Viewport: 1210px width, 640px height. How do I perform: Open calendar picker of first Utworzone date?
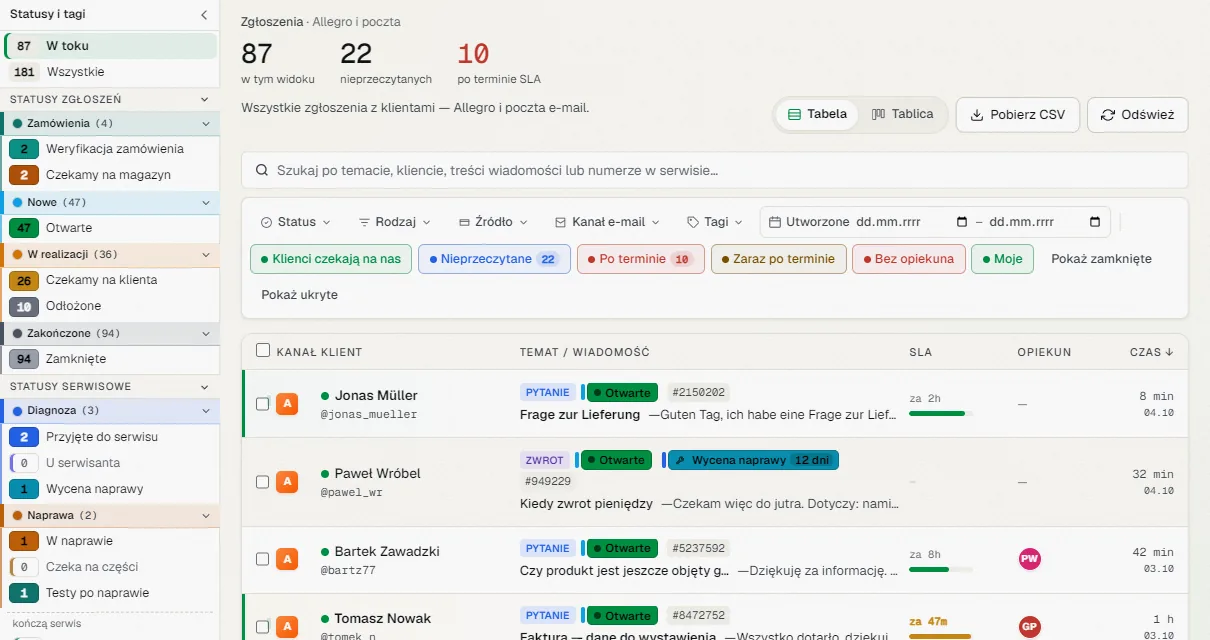[x=962, y=222]
